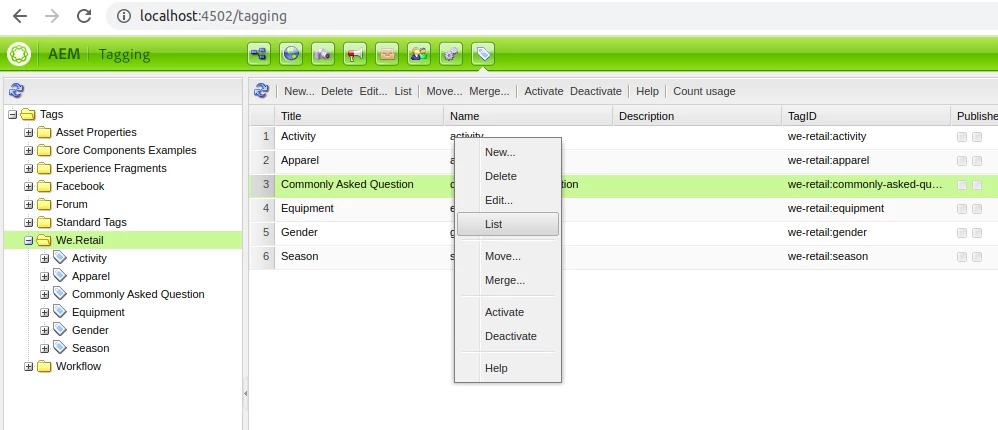Screen dimensions: 998x430
Task: Click the site info icon in address bar
Action: (x=125, y=16)
